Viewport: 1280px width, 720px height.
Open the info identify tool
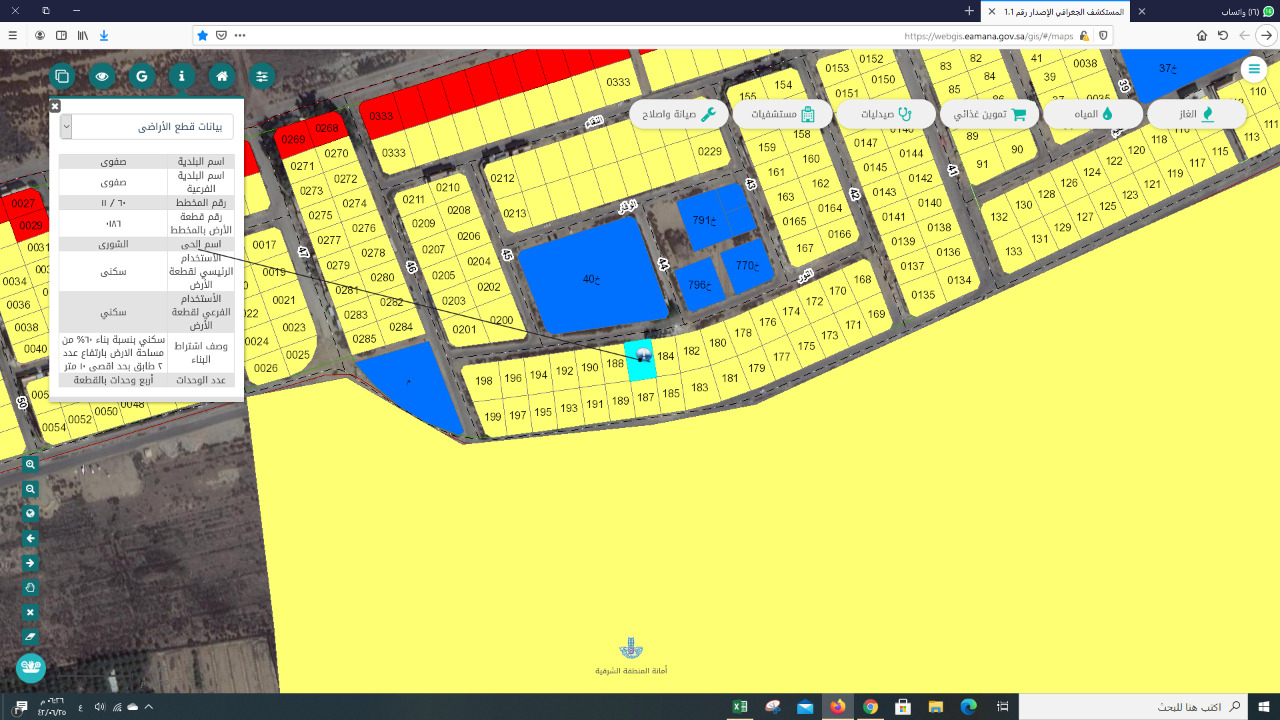[182, 76]
